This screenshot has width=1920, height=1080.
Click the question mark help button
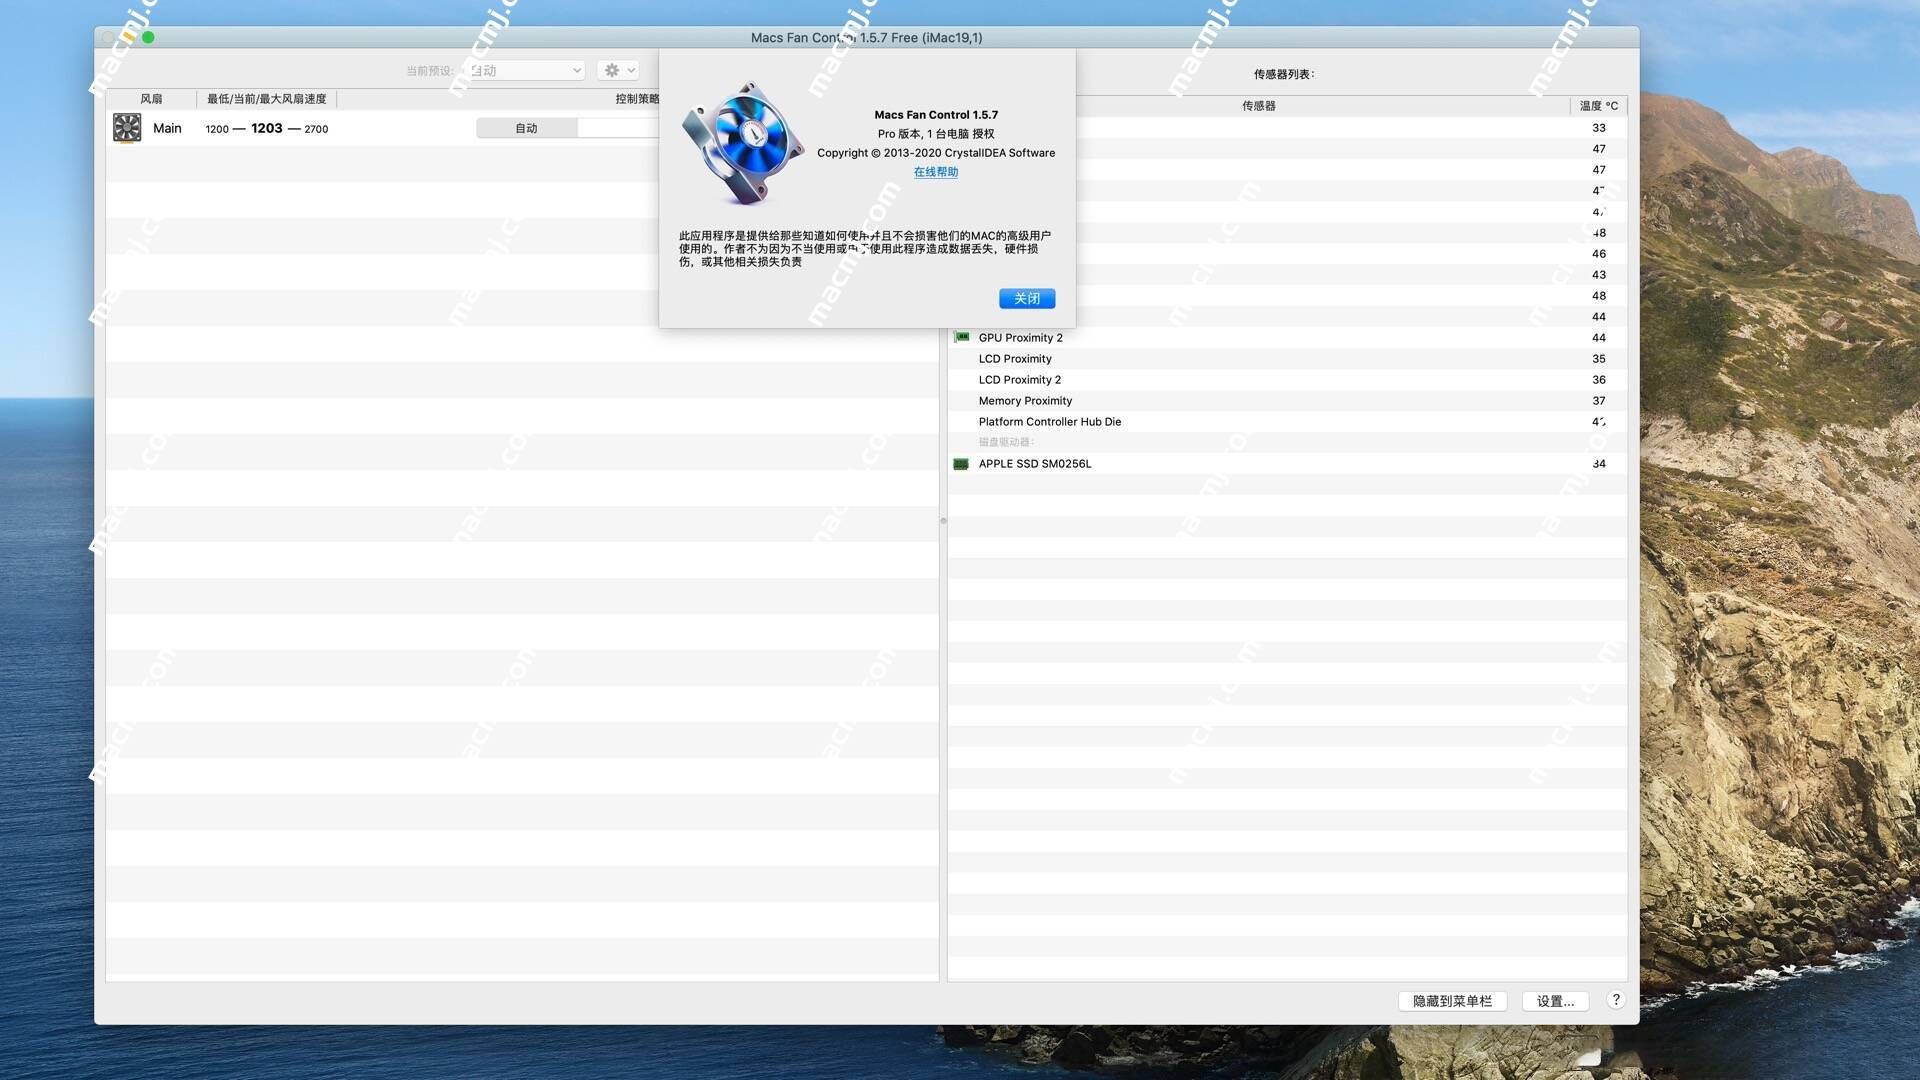pyautogui.click(x=1616, y=1000)
